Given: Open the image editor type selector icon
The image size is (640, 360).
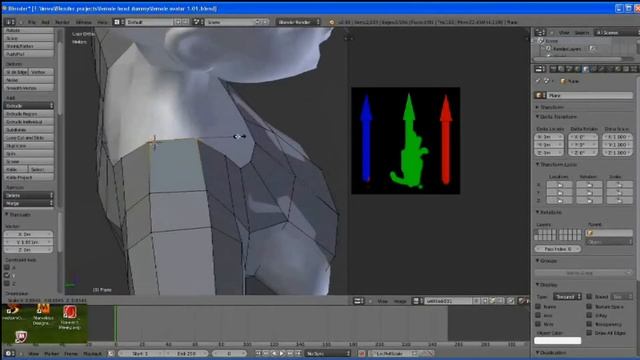Looking at the screenshot, I should coord(358,301).
